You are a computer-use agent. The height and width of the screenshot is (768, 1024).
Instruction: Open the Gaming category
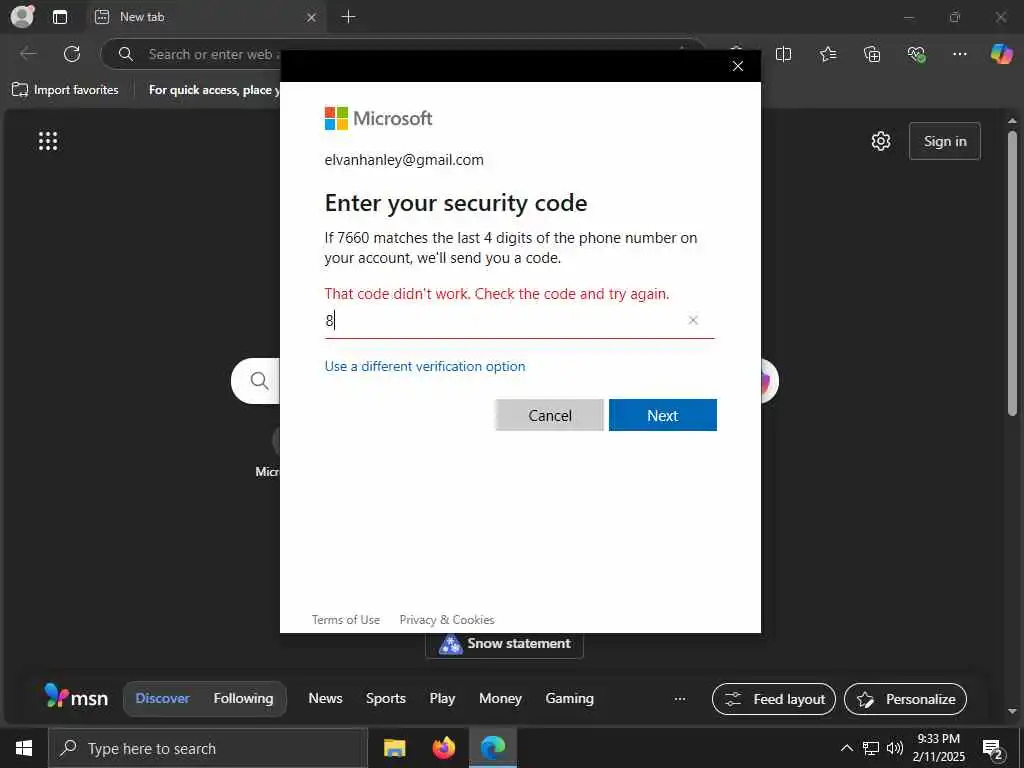pos(569,698)
